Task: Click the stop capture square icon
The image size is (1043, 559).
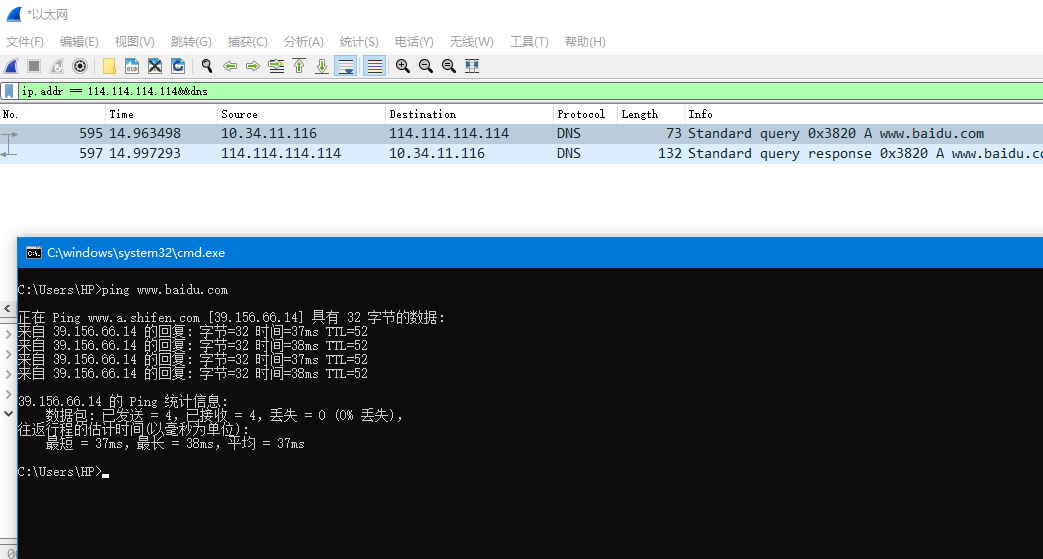Action: click(34, 66)
